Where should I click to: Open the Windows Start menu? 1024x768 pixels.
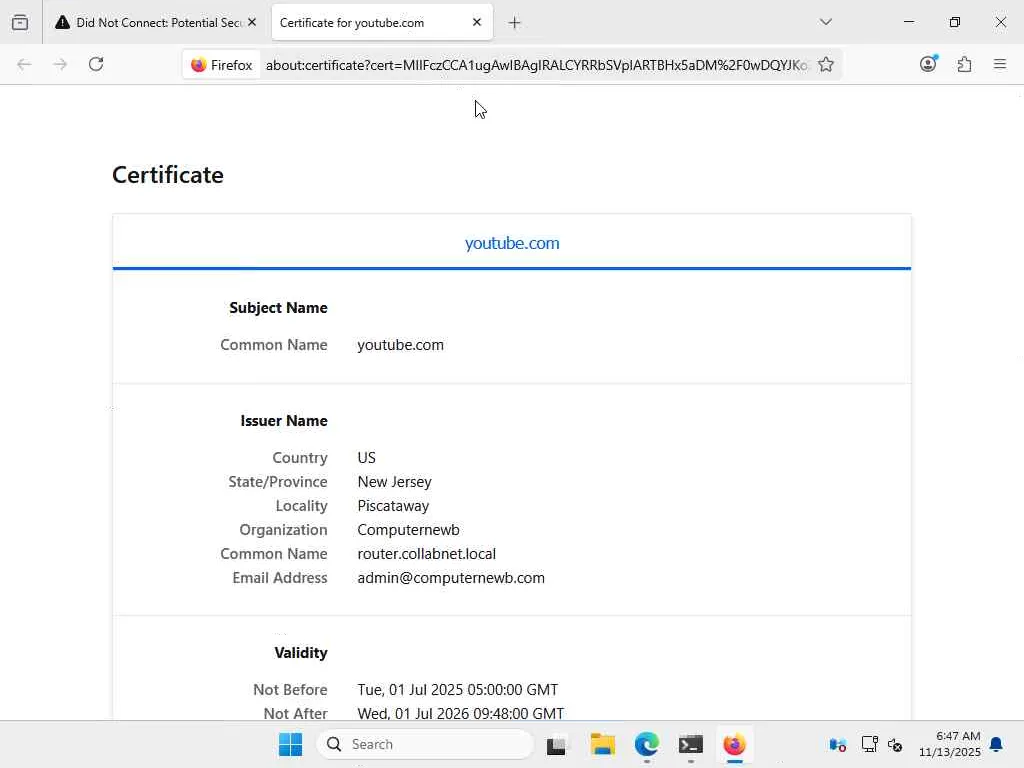click(x=291, y=744)
